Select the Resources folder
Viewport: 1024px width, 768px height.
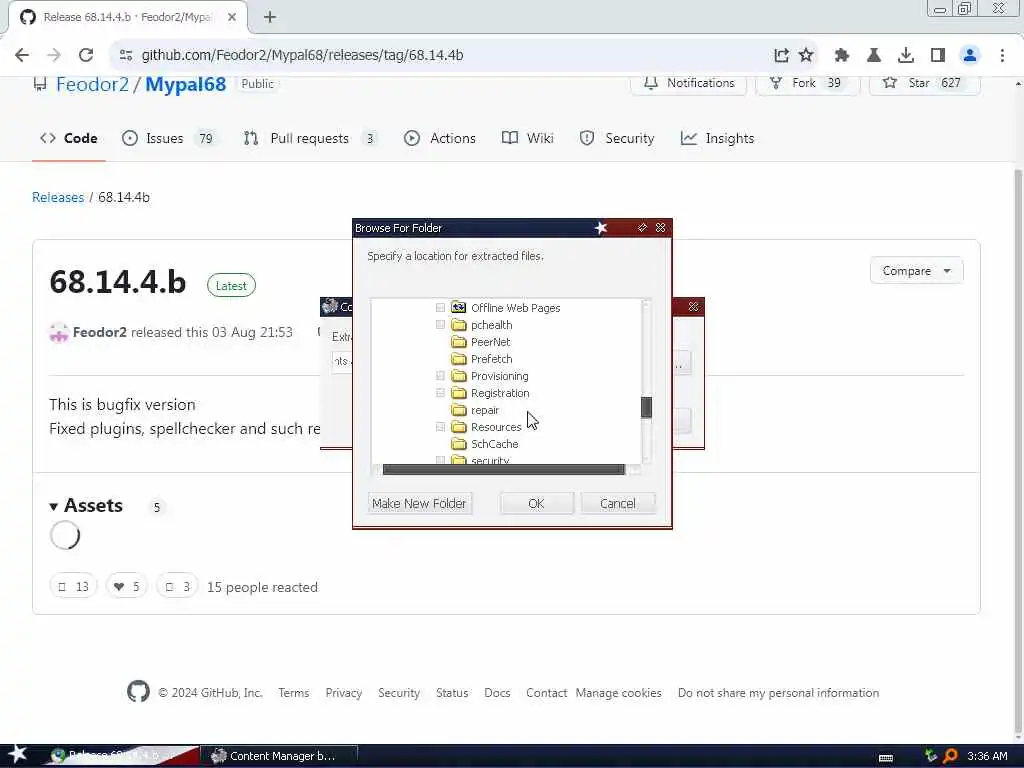496,426
